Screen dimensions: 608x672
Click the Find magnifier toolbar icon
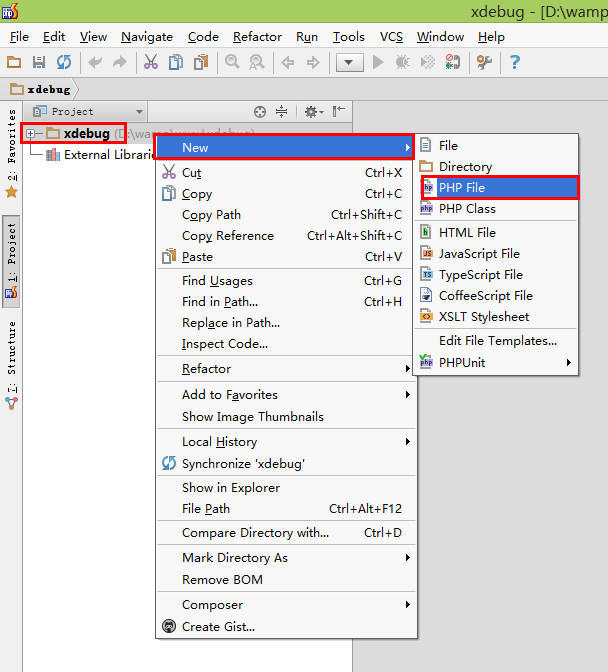tap(232, 63)
